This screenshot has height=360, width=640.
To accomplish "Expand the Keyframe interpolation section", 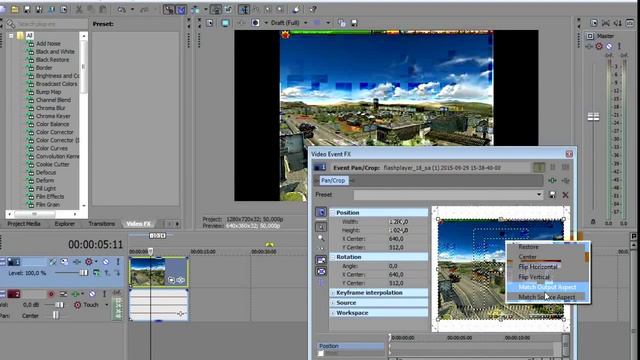I will tap(333, 293).
